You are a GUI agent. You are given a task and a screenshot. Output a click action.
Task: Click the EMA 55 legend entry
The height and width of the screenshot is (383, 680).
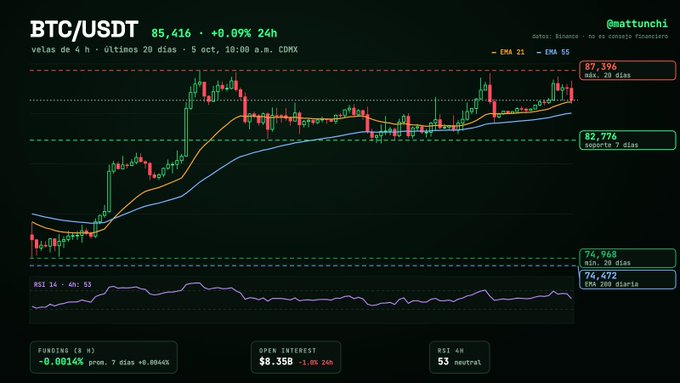tap(553, 52)
